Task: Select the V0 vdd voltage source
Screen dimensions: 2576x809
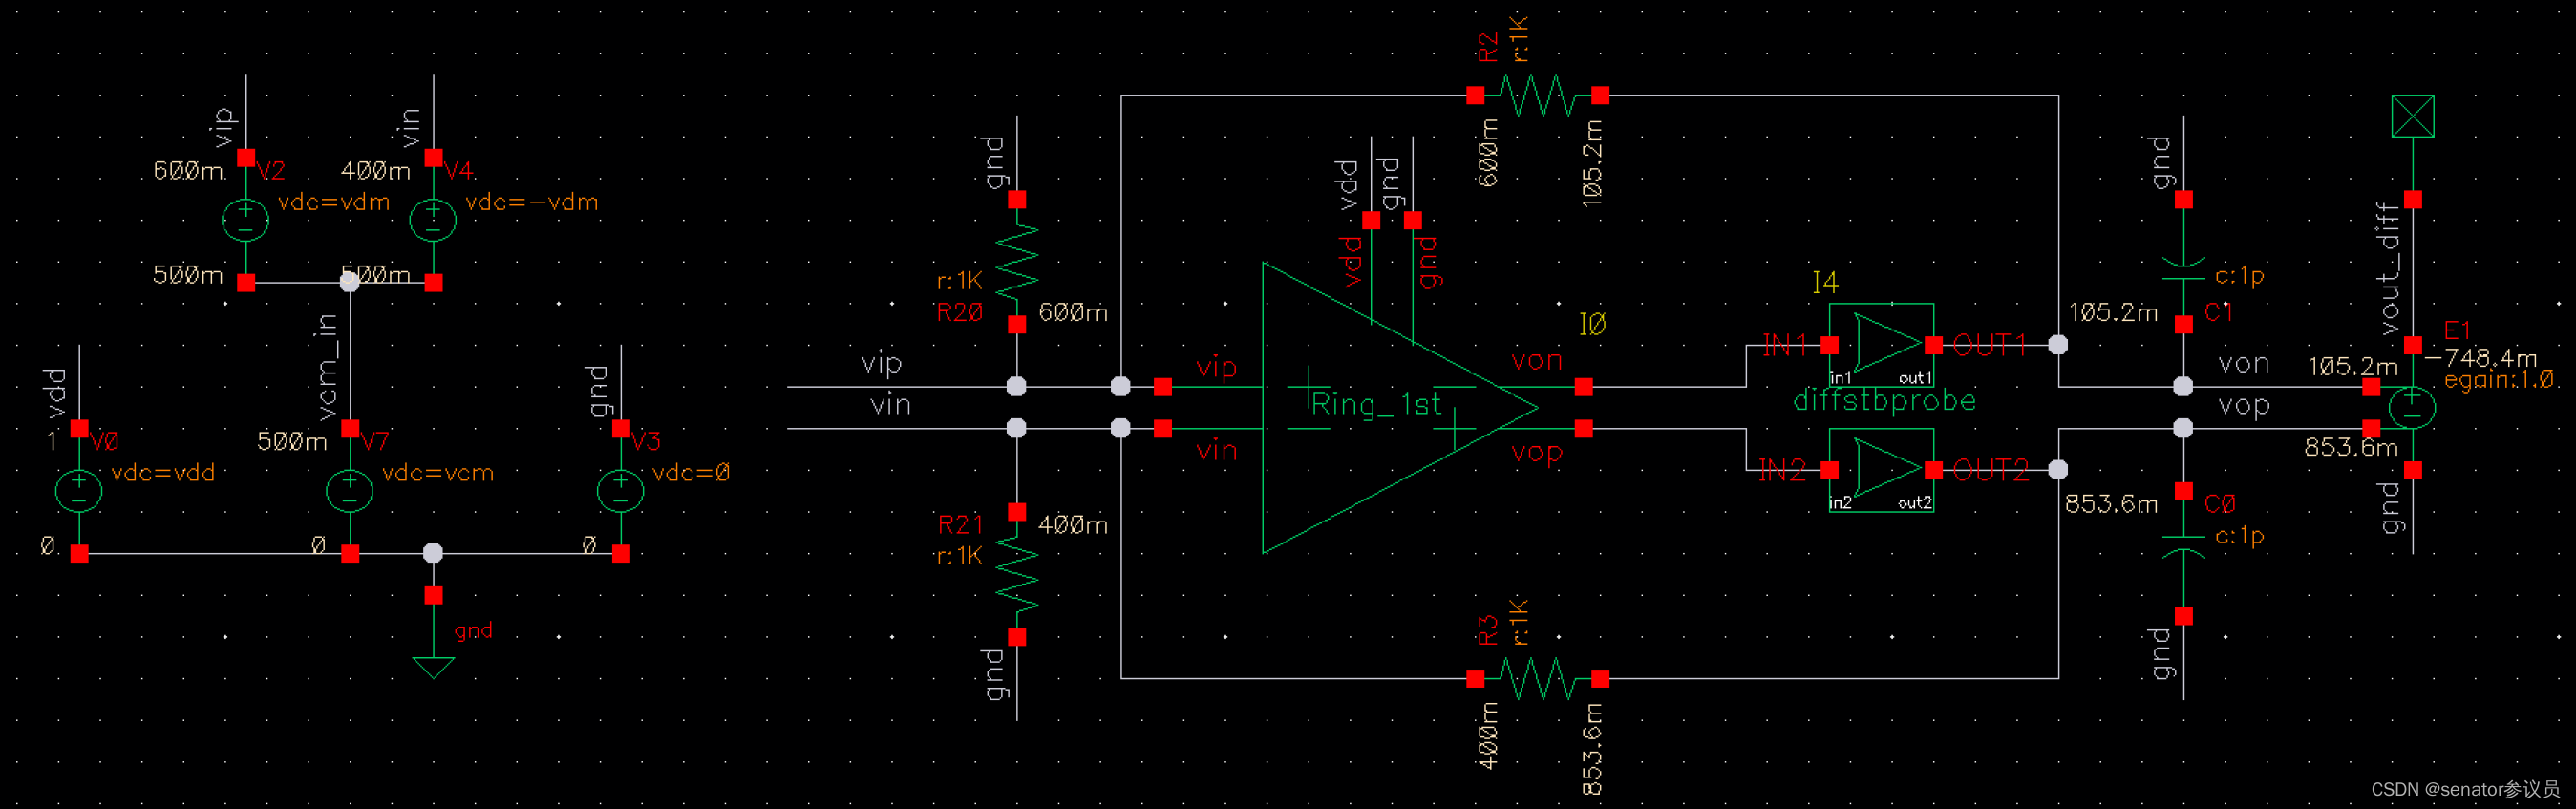Action: pos(79,491)
